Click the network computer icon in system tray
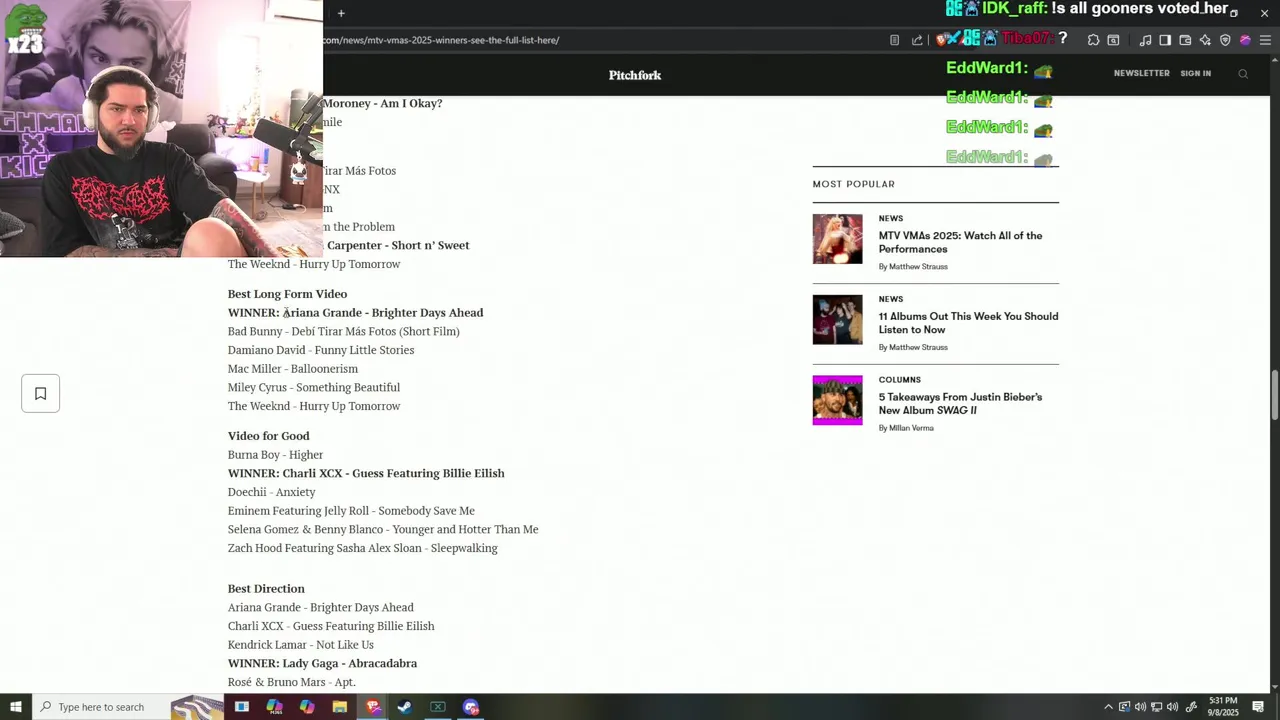 pyautogui.click(x=1156, y=707)
